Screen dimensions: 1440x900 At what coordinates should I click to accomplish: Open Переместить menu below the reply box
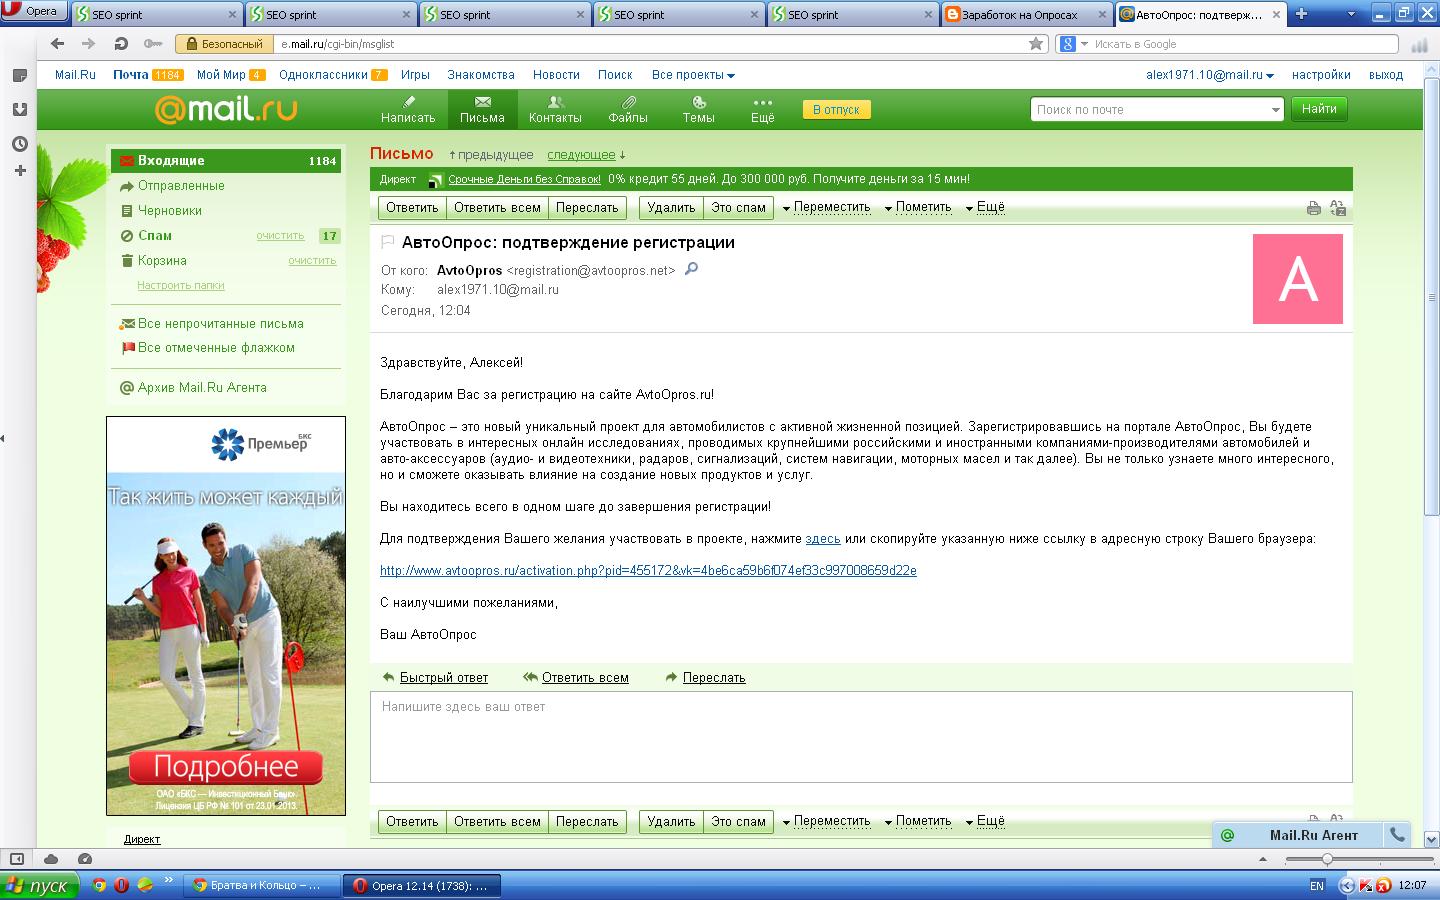coord(826,822)
